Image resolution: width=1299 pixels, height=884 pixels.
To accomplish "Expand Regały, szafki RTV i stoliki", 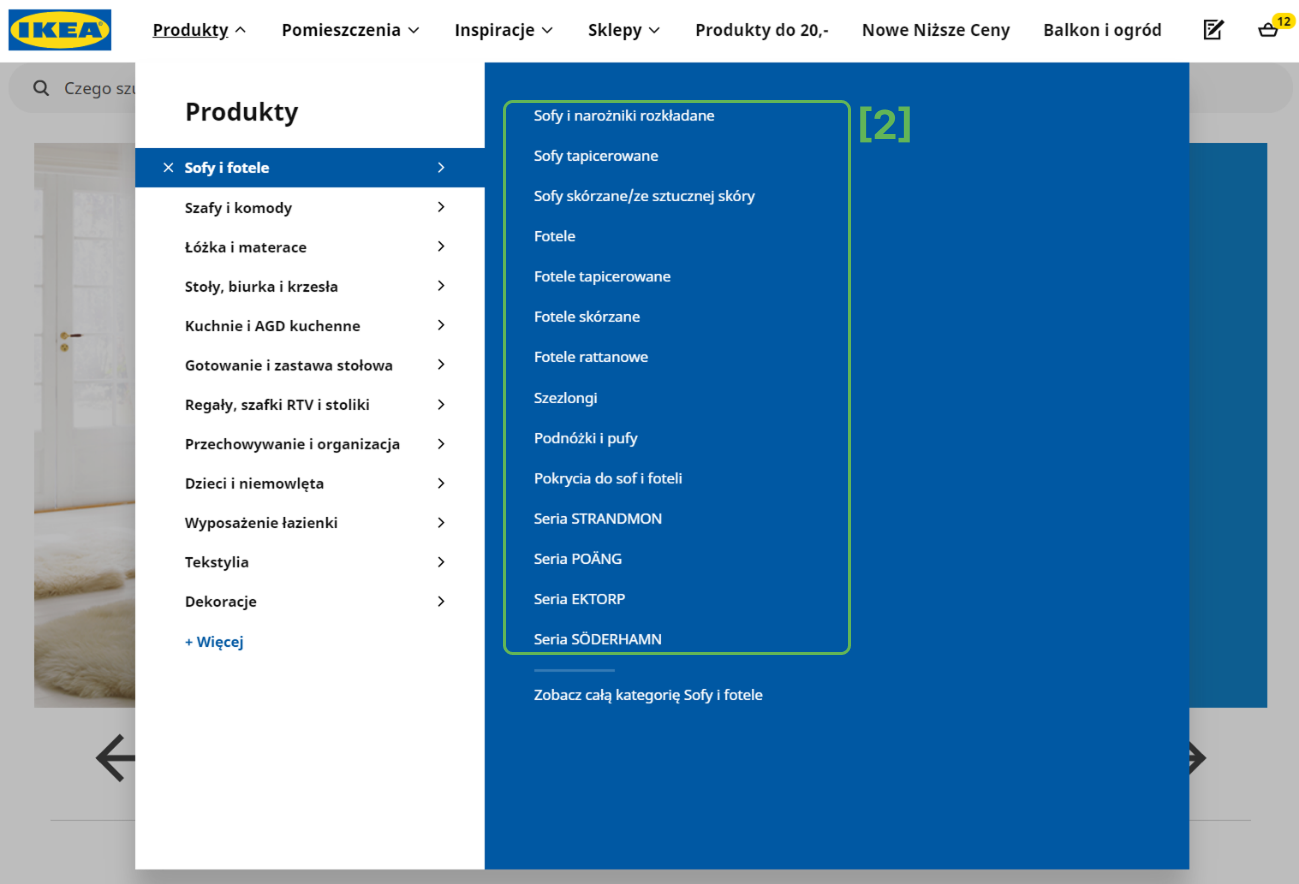I will point(310,404).
